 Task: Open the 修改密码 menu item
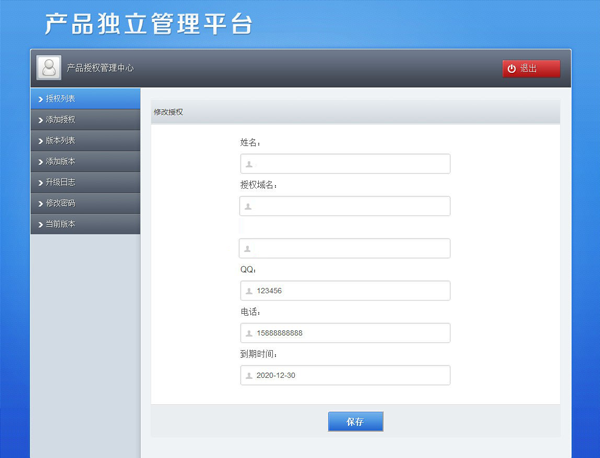click(x=85, y=203)
